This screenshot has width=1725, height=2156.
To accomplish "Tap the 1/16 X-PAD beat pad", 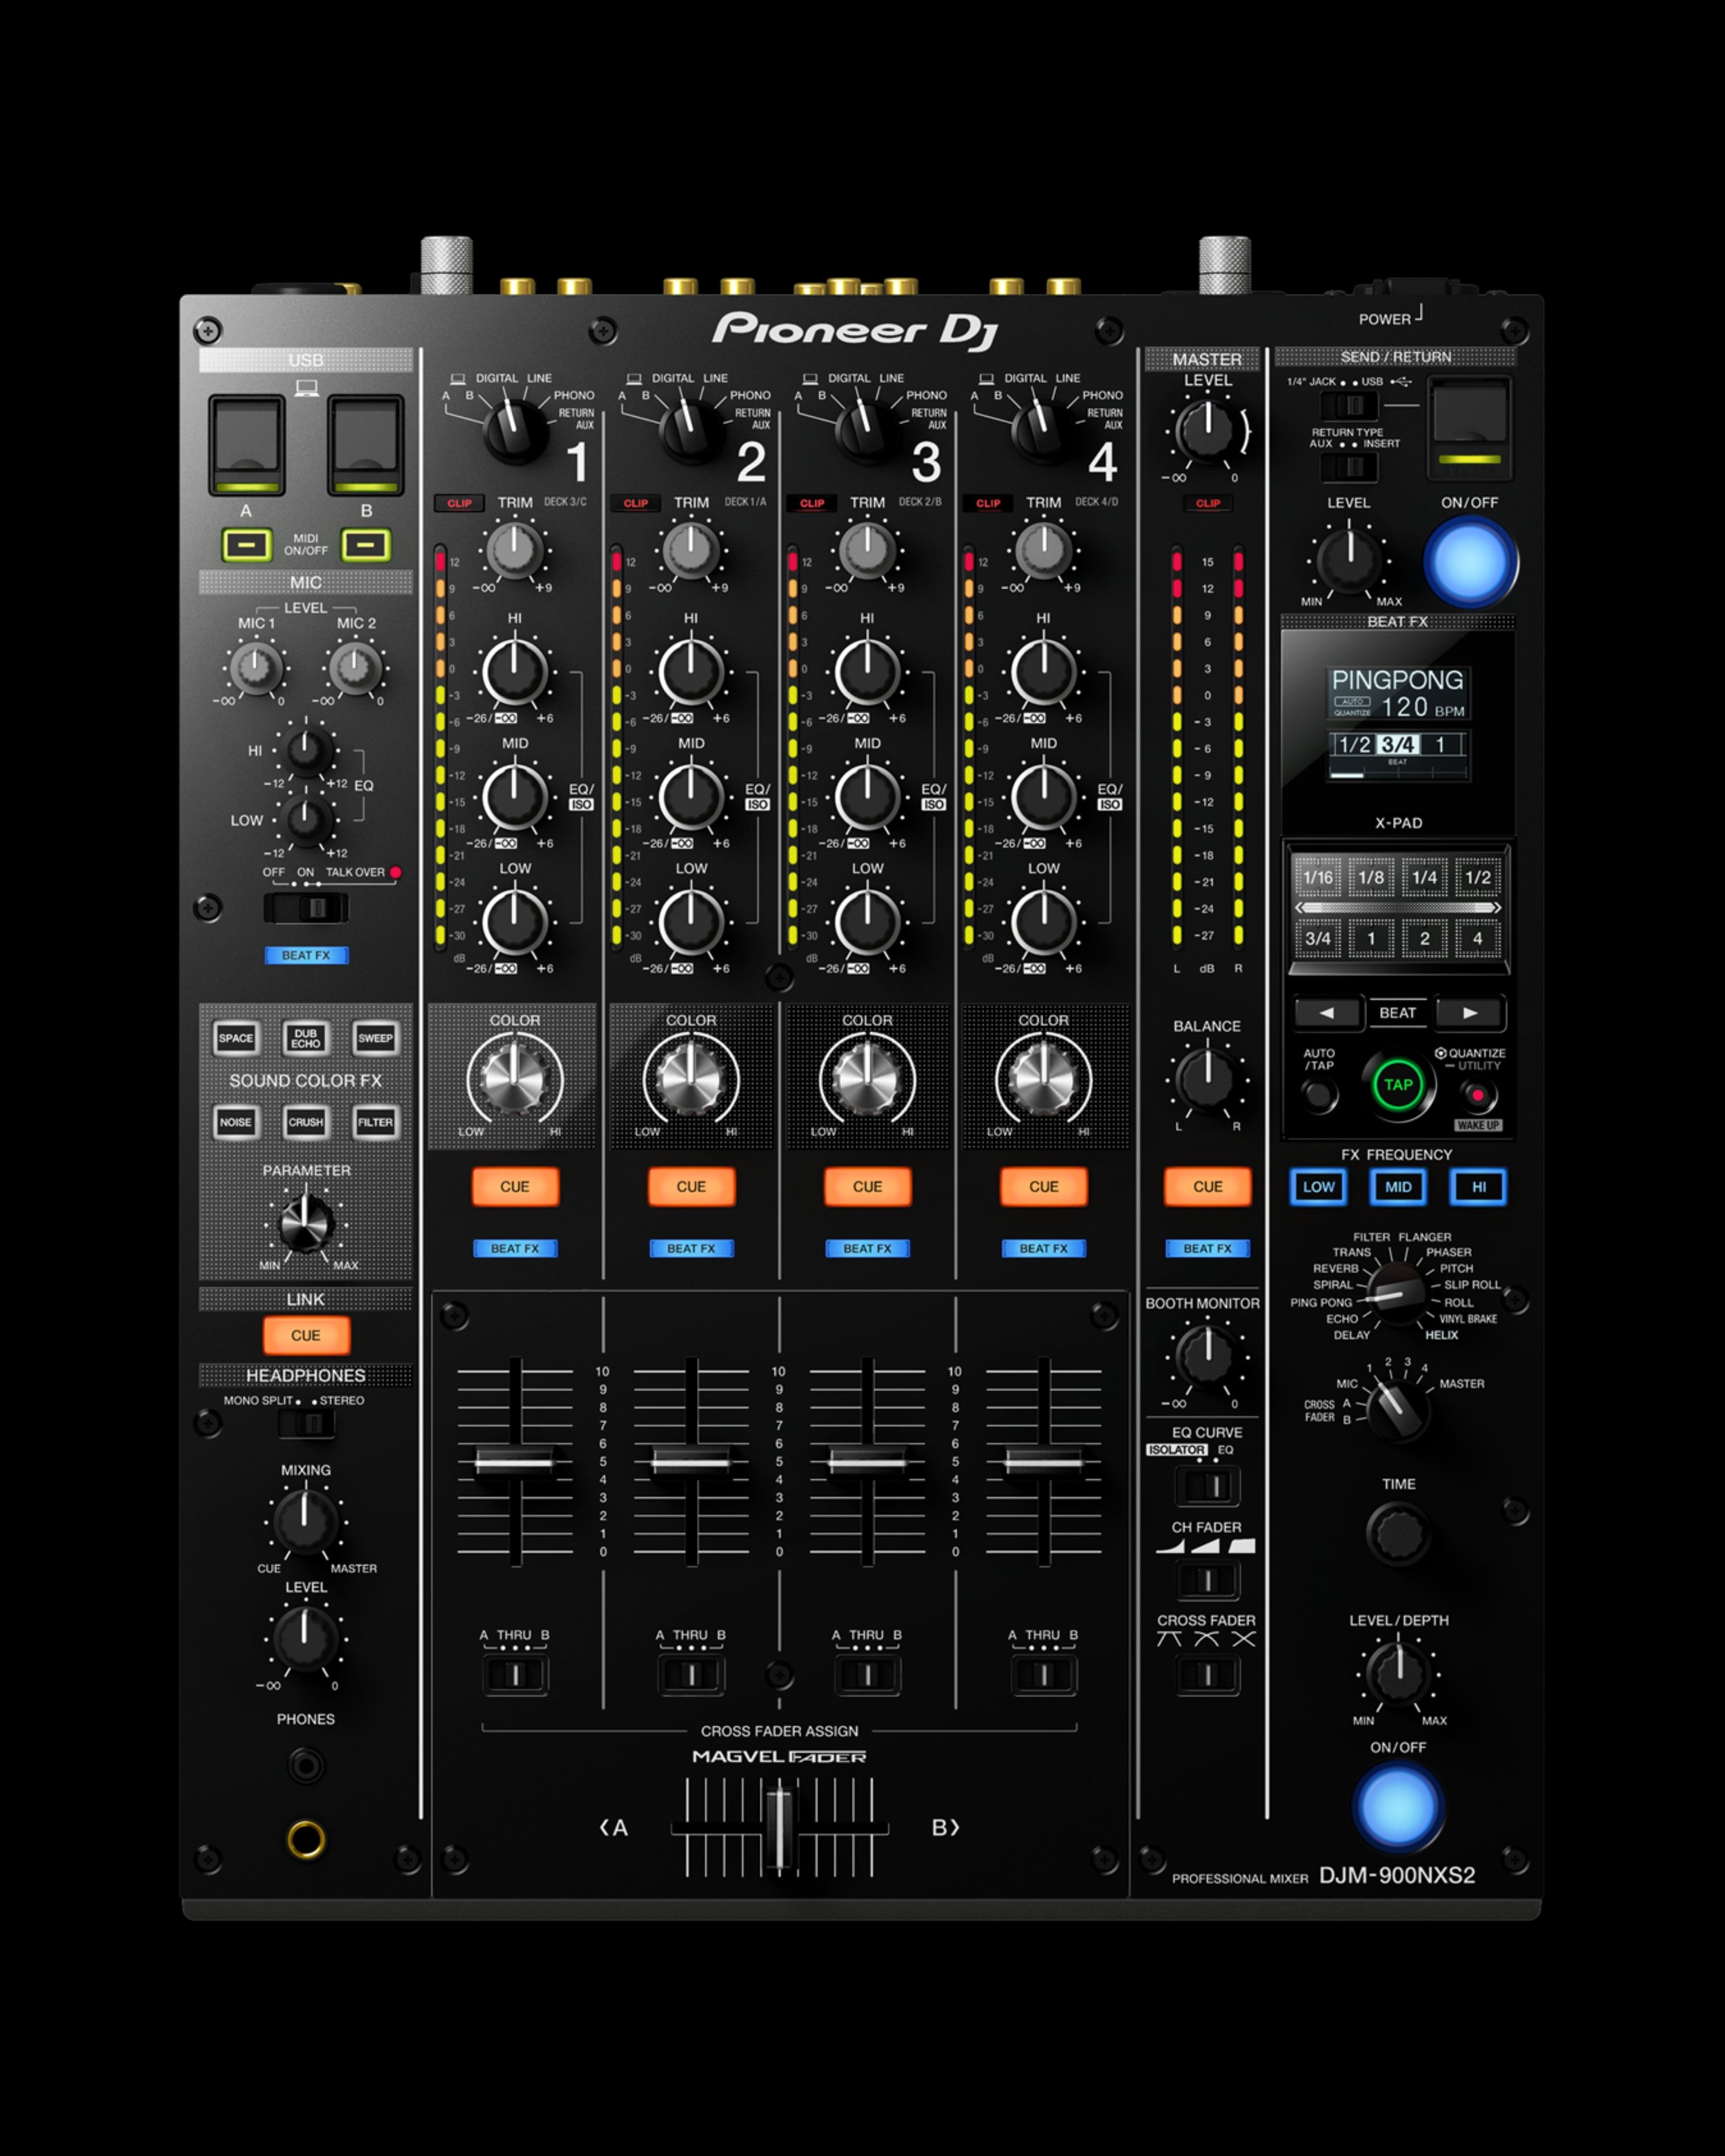I will pyautogui.click(x=1318, y=877).
